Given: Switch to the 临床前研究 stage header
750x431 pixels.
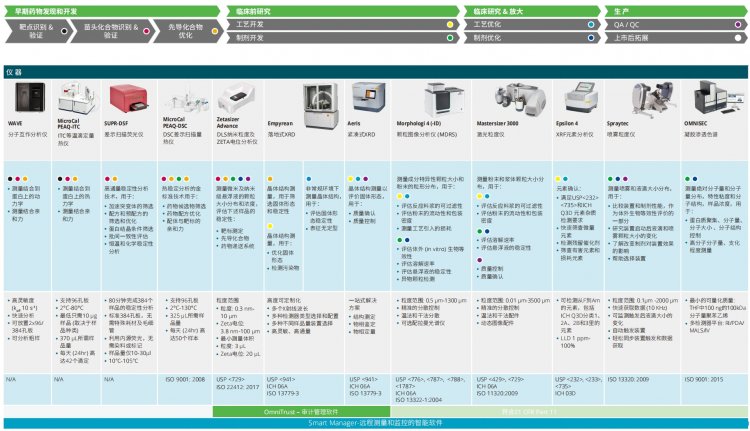Looking at the screenshot, I should coord(342,11).
